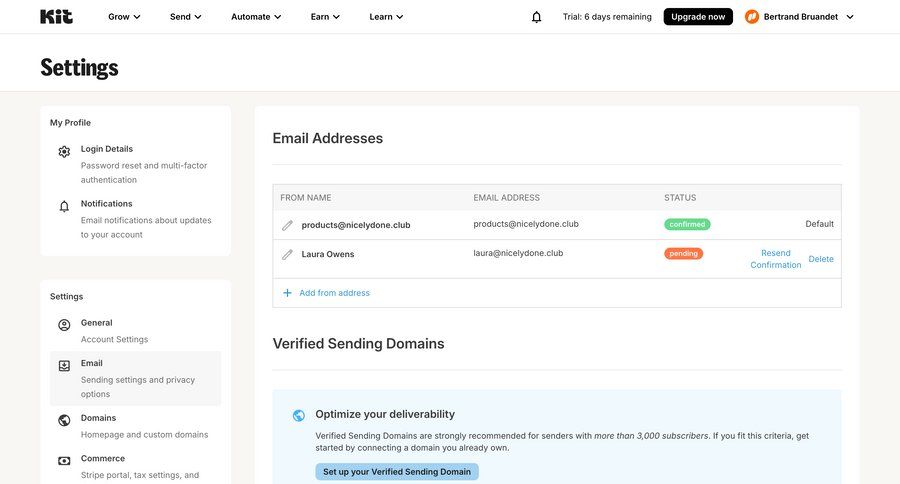
Task: Click the Laura Owens from name
Action: (x=328, y=254)
